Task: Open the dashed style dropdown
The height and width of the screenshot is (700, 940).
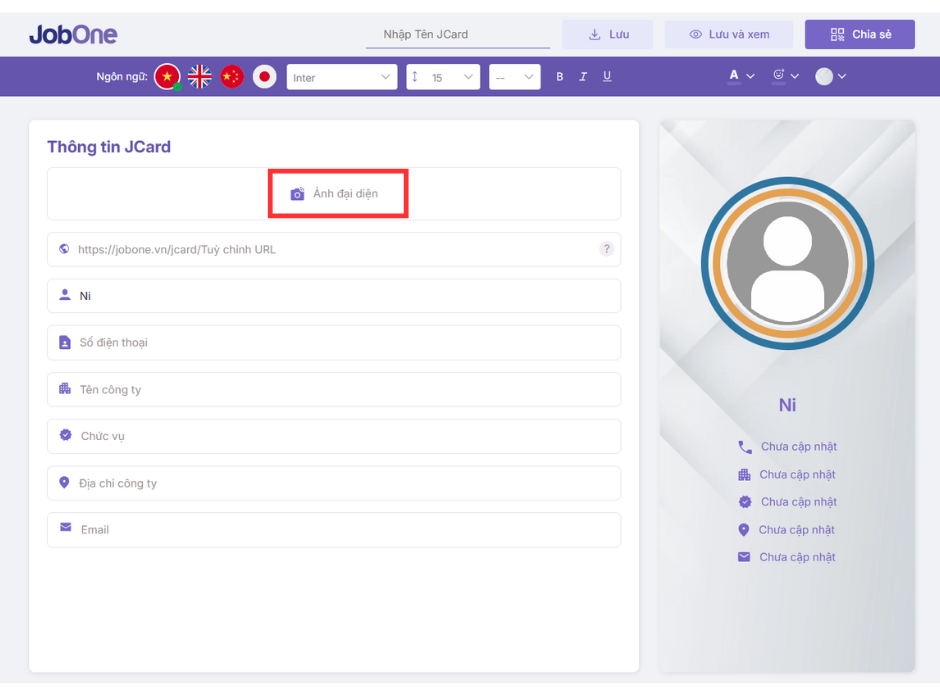Action: 514,77
